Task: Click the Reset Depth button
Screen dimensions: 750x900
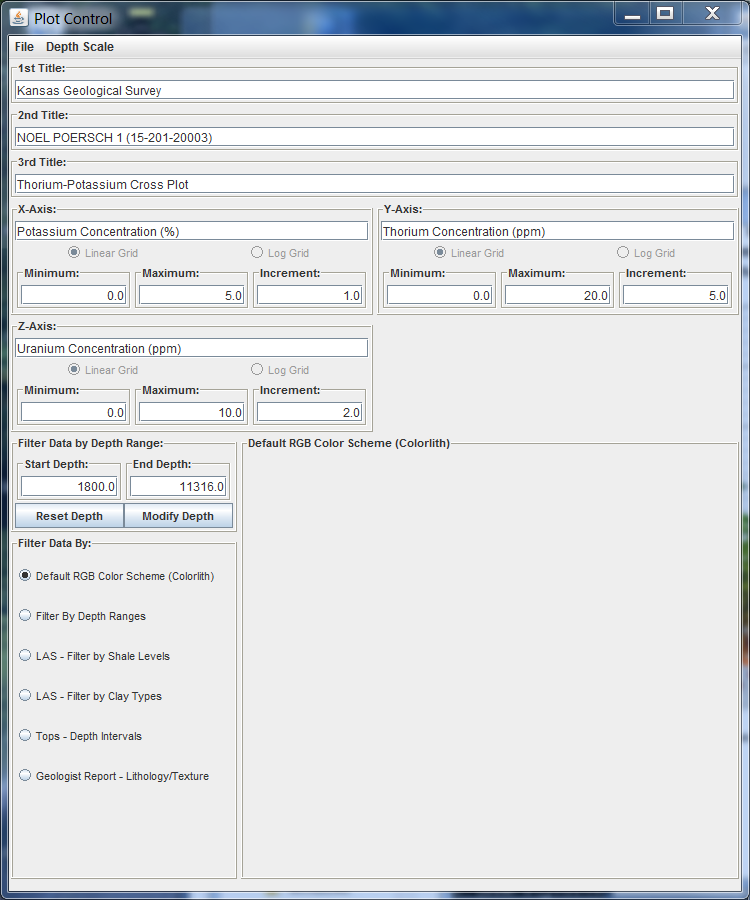Action: (69, 515)
